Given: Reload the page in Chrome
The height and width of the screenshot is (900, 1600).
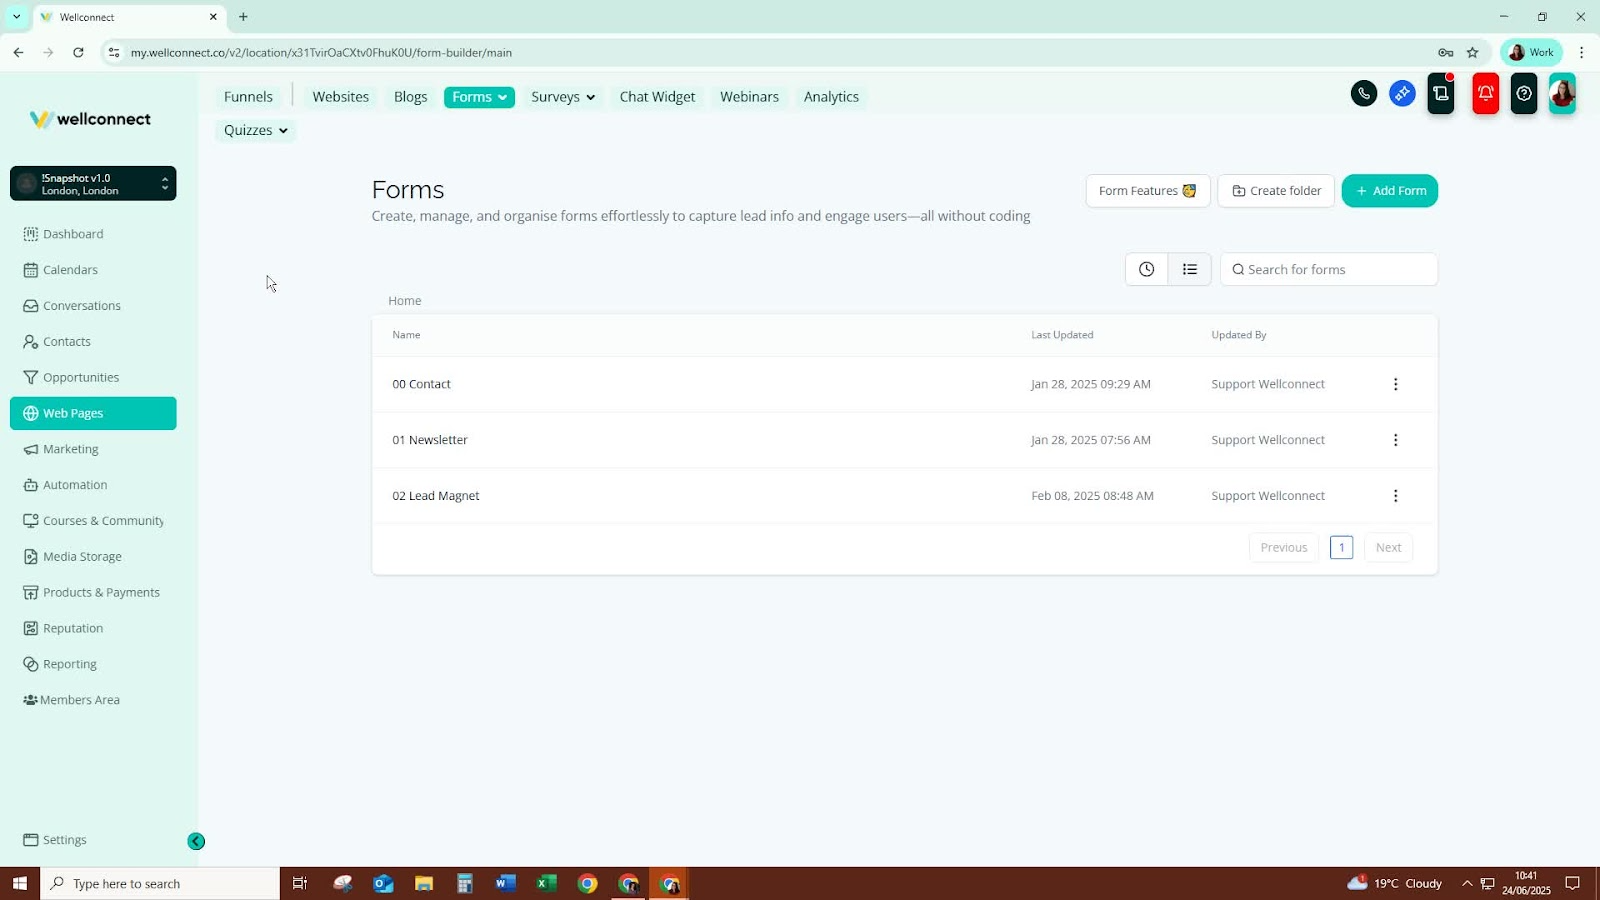Looking at the screenshot, I should 78,53.
